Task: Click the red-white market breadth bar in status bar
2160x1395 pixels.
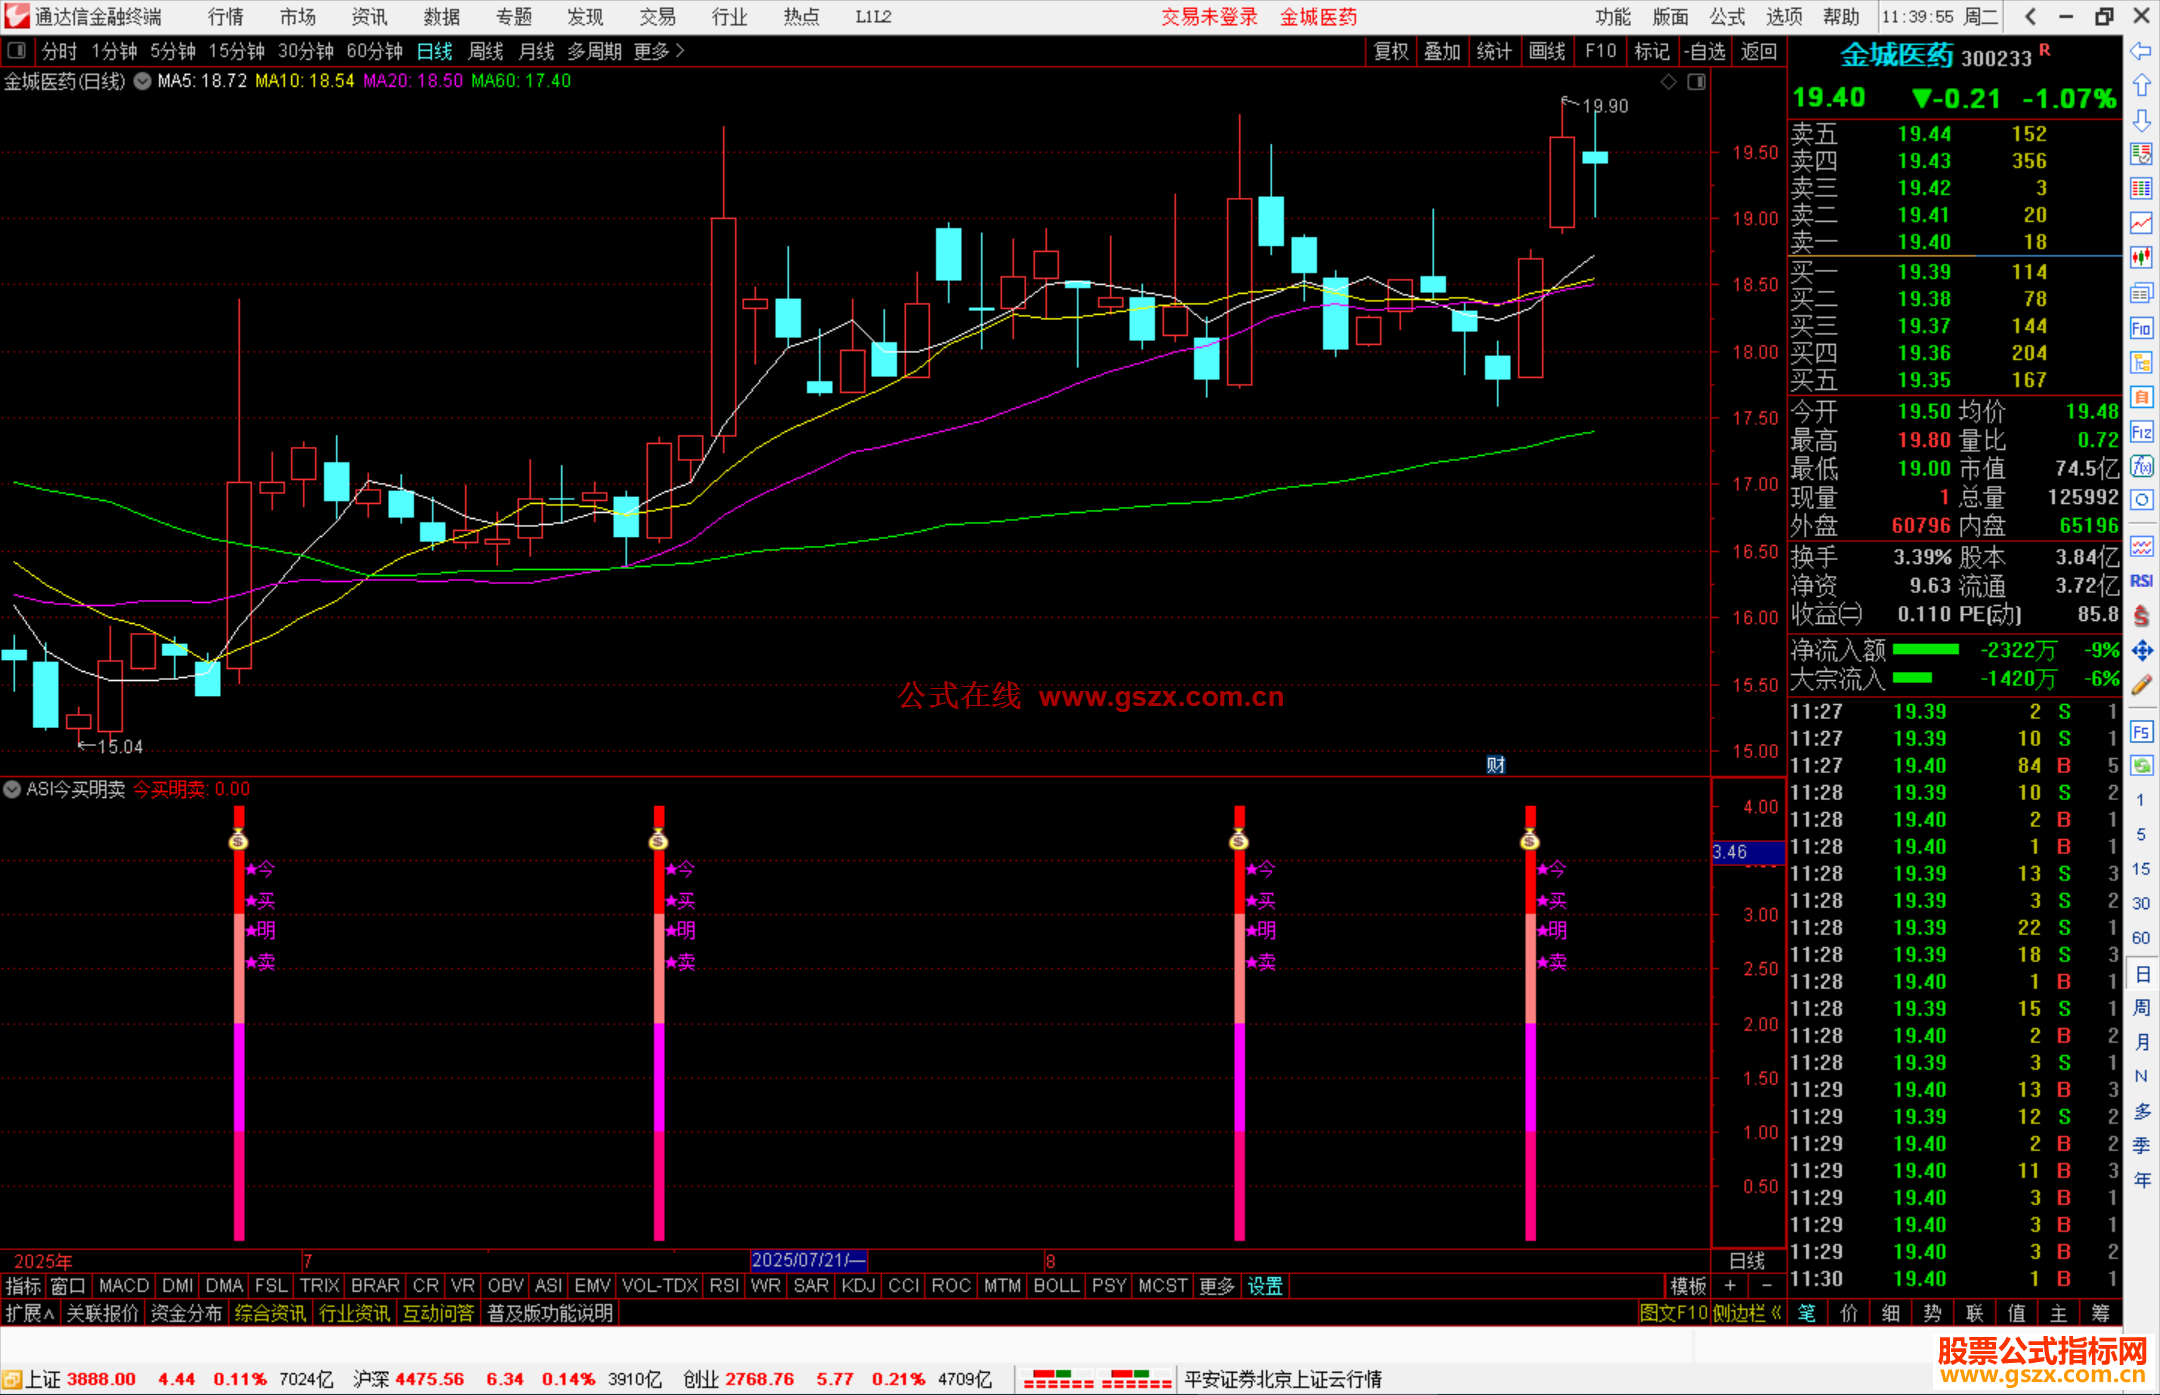Action: click(1097, 1379)
